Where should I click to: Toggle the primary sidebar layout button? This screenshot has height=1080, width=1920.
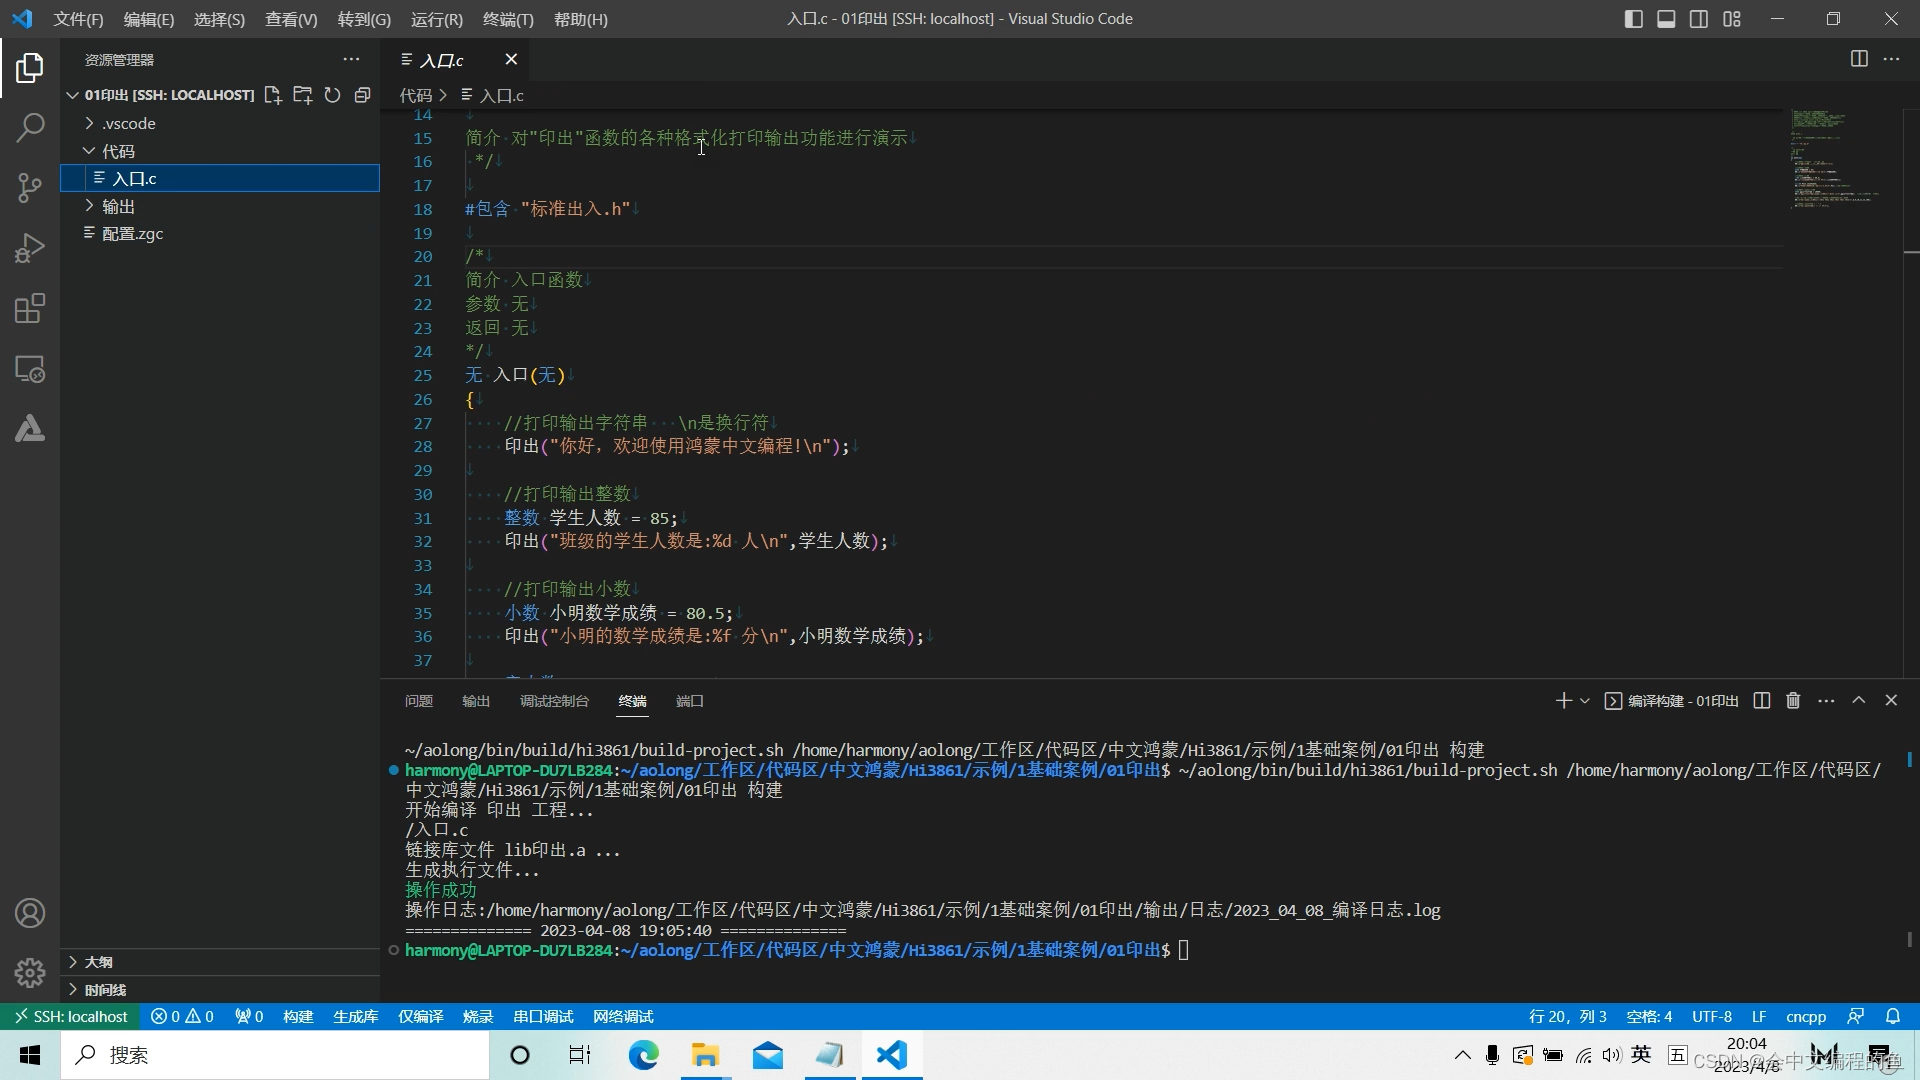(x=1634, y=19)
